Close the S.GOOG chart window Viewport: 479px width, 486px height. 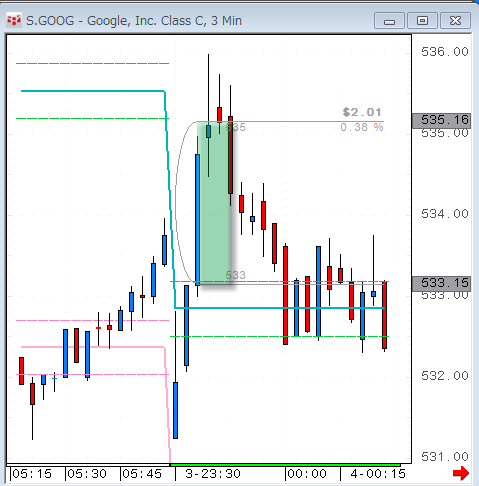click(455, 21)
